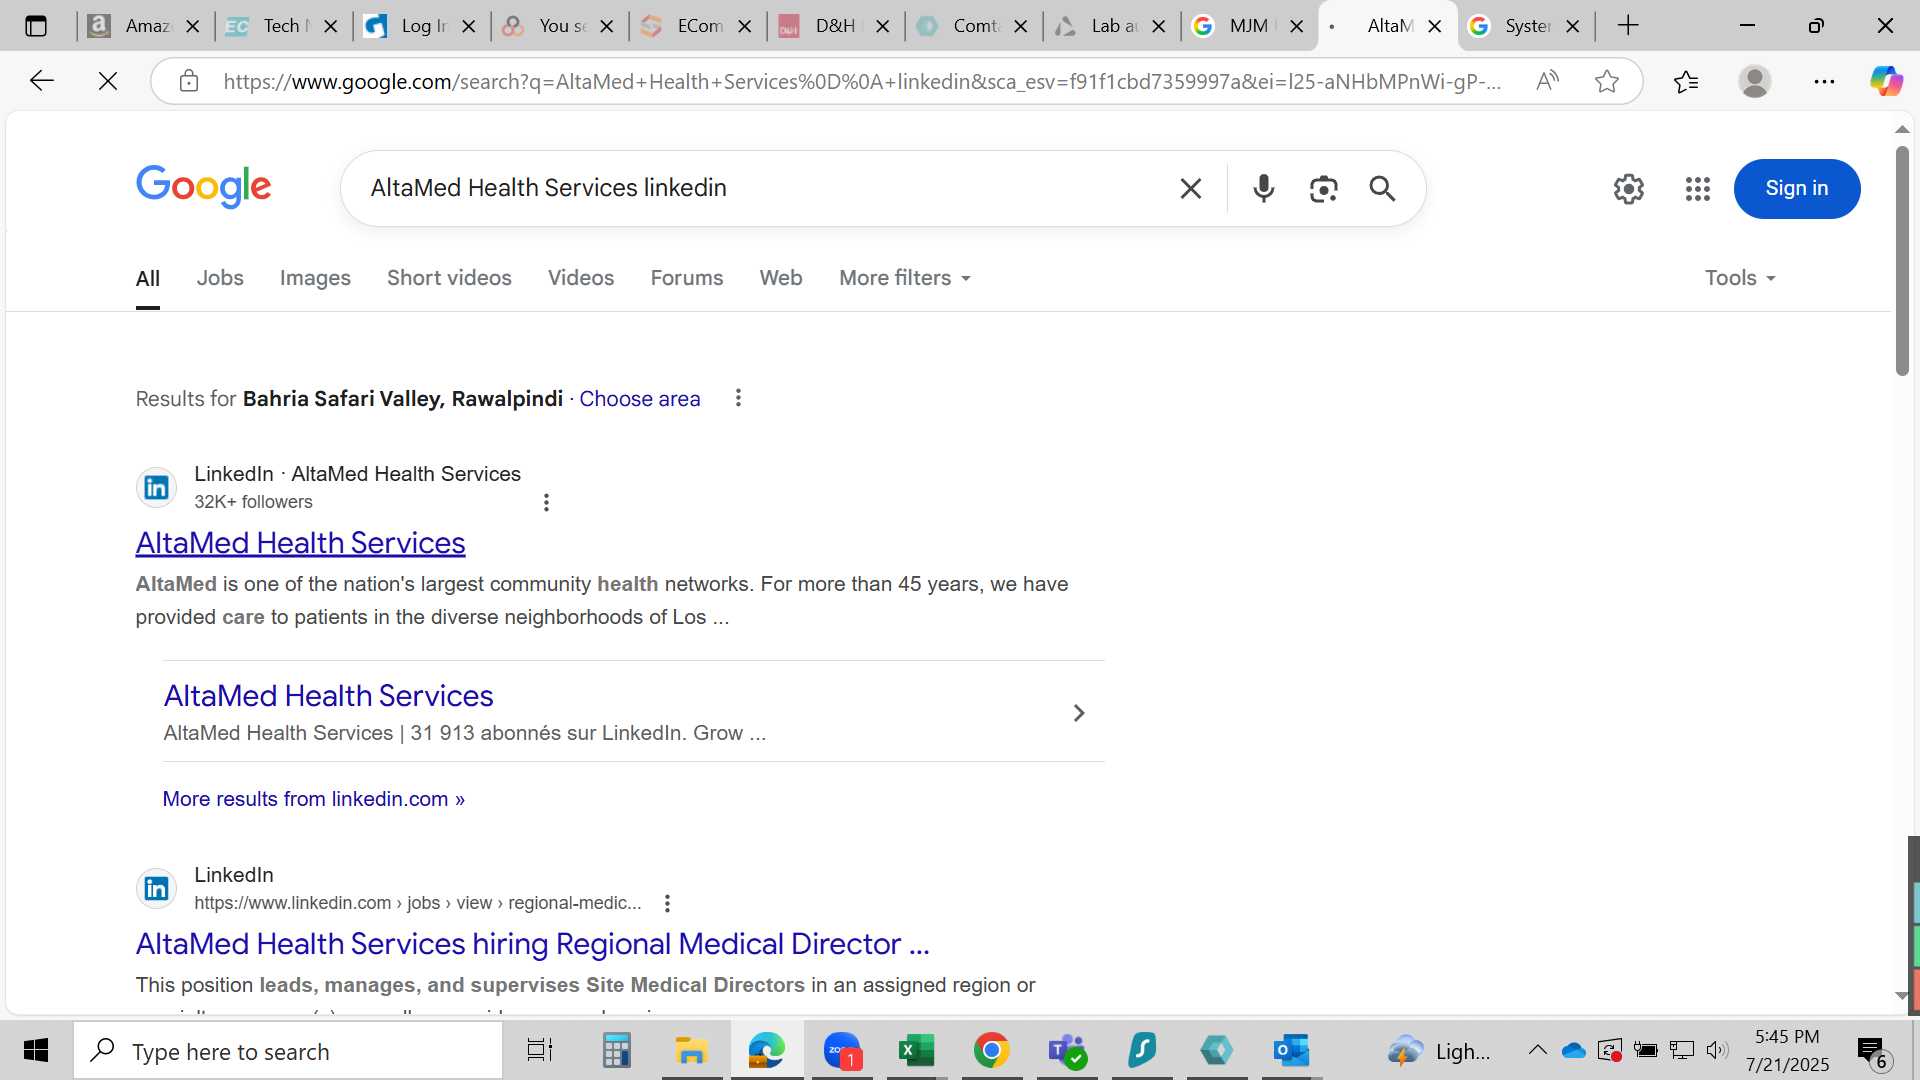Viewport: 1920px width, 1080px height.
Task: Open About this result for AltaMed LinkedIn
Action: pos(546,502)
